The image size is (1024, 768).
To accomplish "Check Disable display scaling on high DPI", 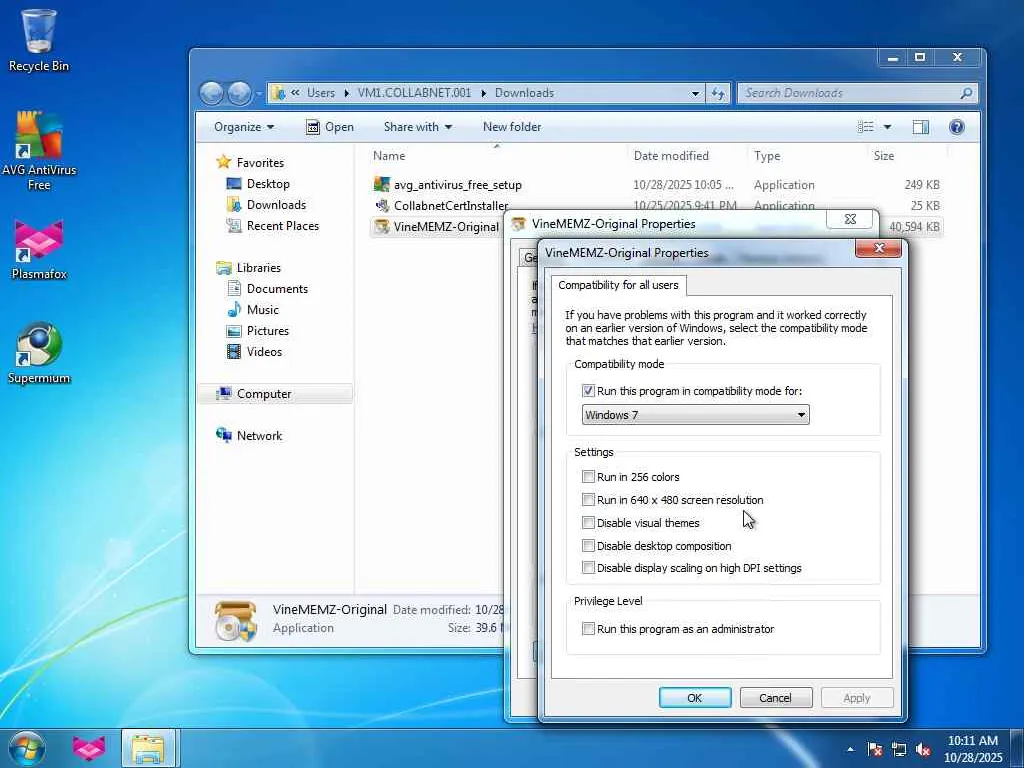I will tap(588, 568).
